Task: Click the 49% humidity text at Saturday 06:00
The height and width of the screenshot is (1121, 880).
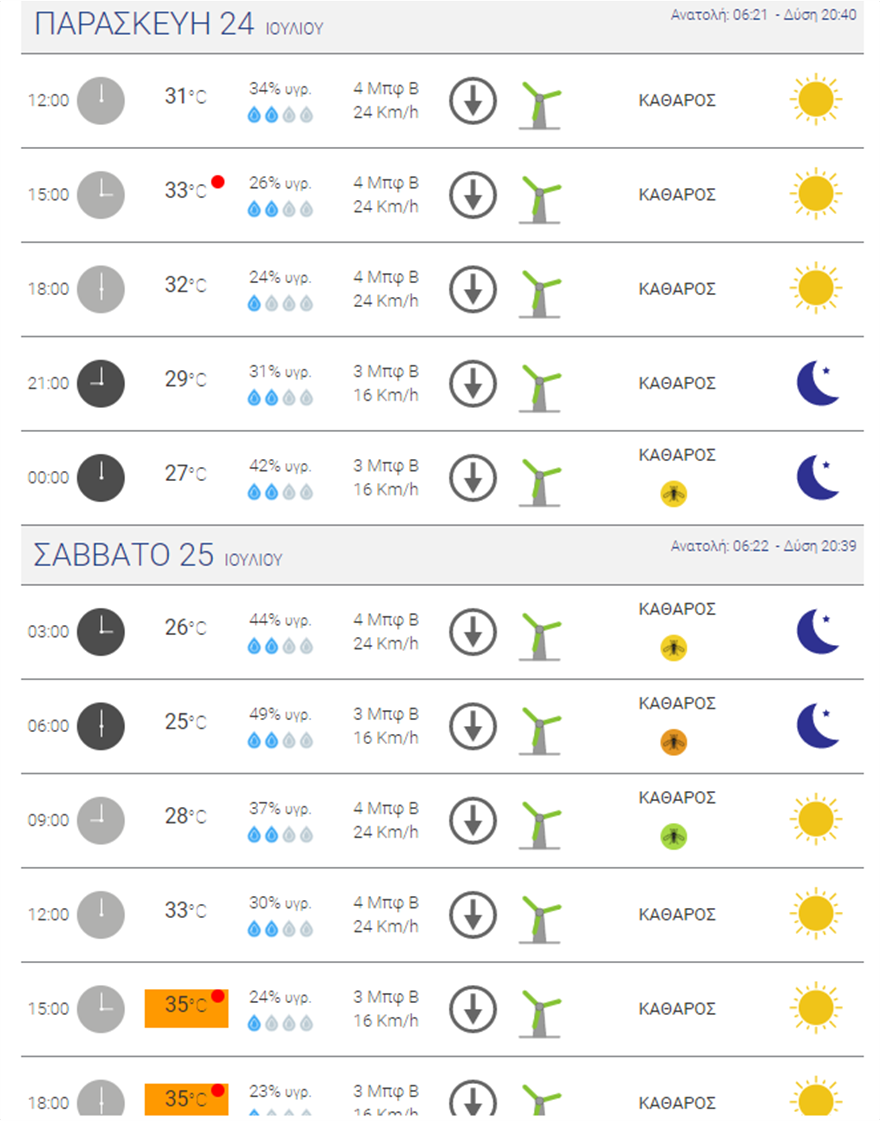Action: click(280, 714)
